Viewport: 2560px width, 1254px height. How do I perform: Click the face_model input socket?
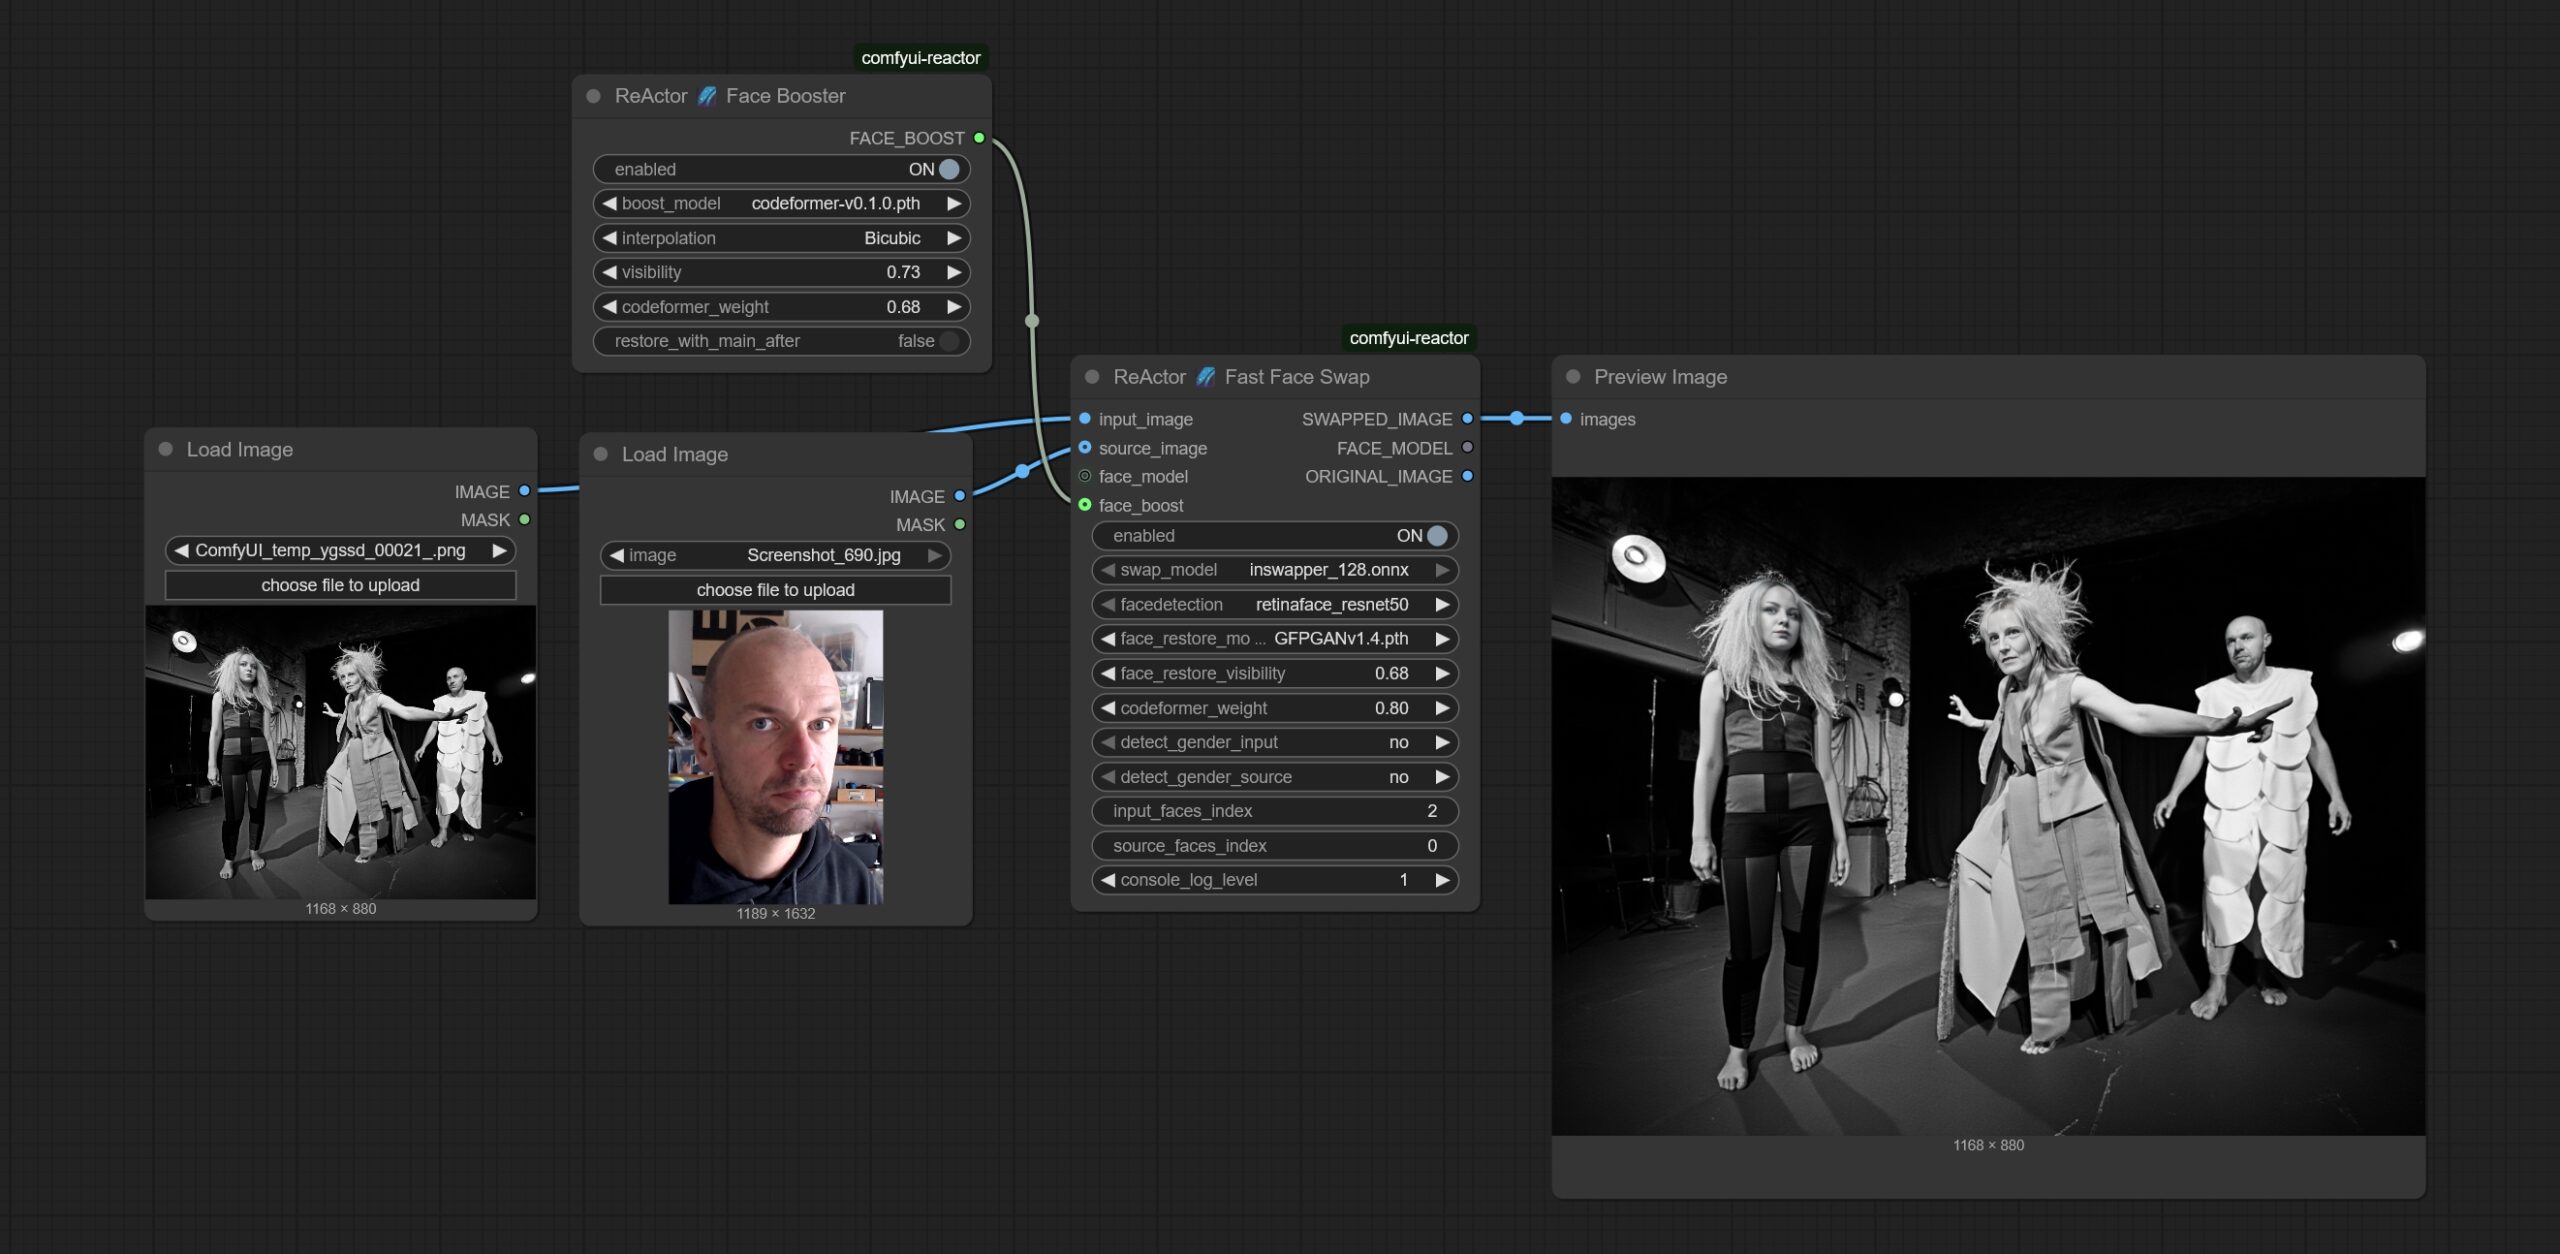1085,477
